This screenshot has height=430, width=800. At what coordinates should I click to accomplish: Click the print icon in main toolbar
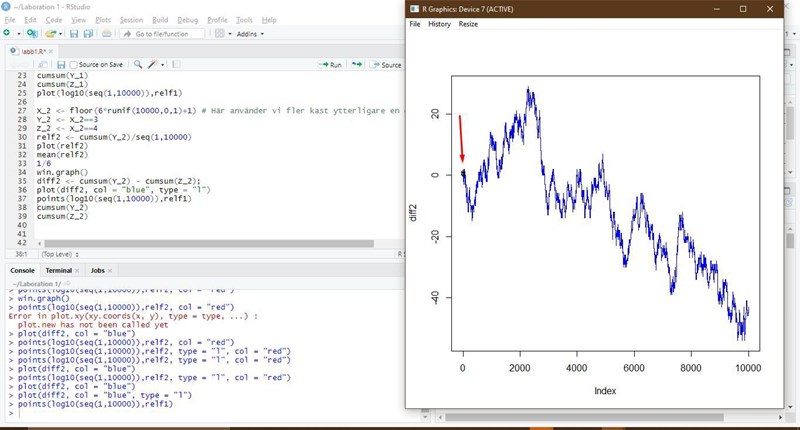tap(107, 33)
